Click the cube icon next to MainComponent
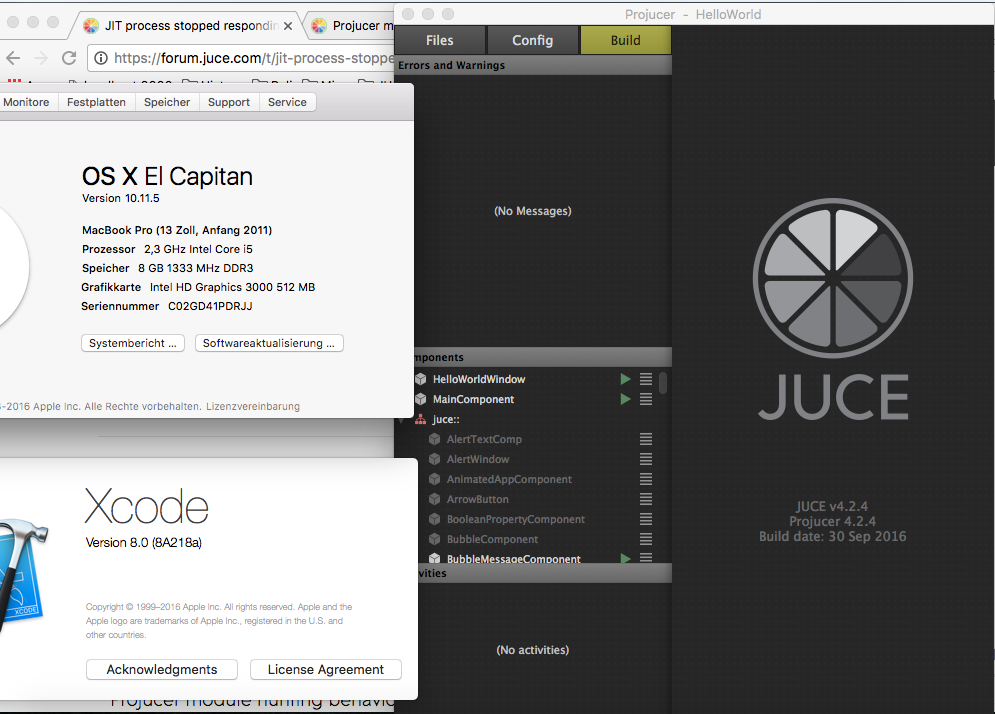The image size is (995, 714). tap(421, 399)
